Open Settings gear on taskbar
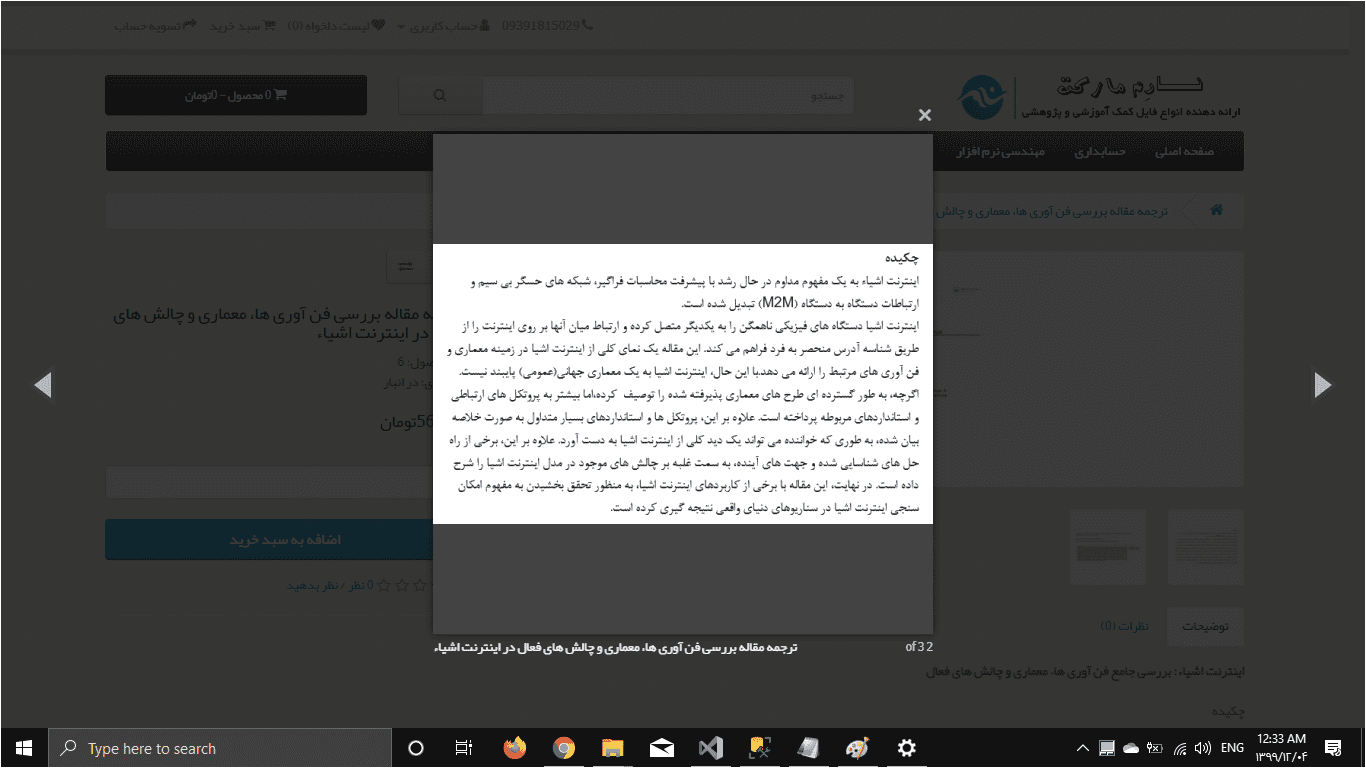The width and height of the screenshot is (1366, 768). pos(906,748)
